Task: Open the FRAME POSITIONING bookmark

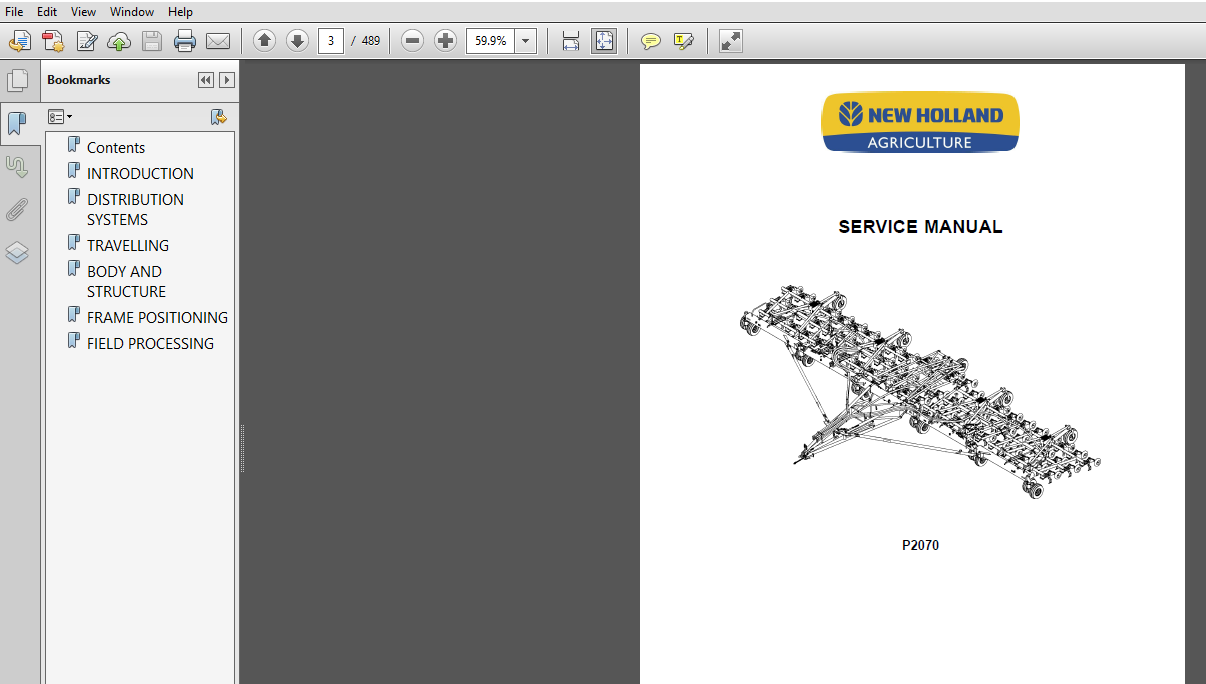Action: point(157,317)
